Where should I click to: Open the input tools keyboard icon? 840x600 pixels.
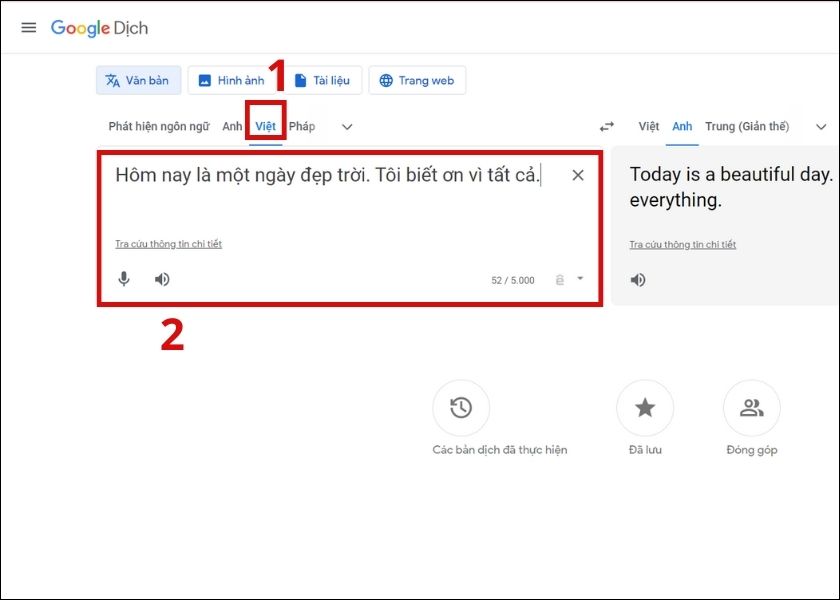[x=560, y=279]
